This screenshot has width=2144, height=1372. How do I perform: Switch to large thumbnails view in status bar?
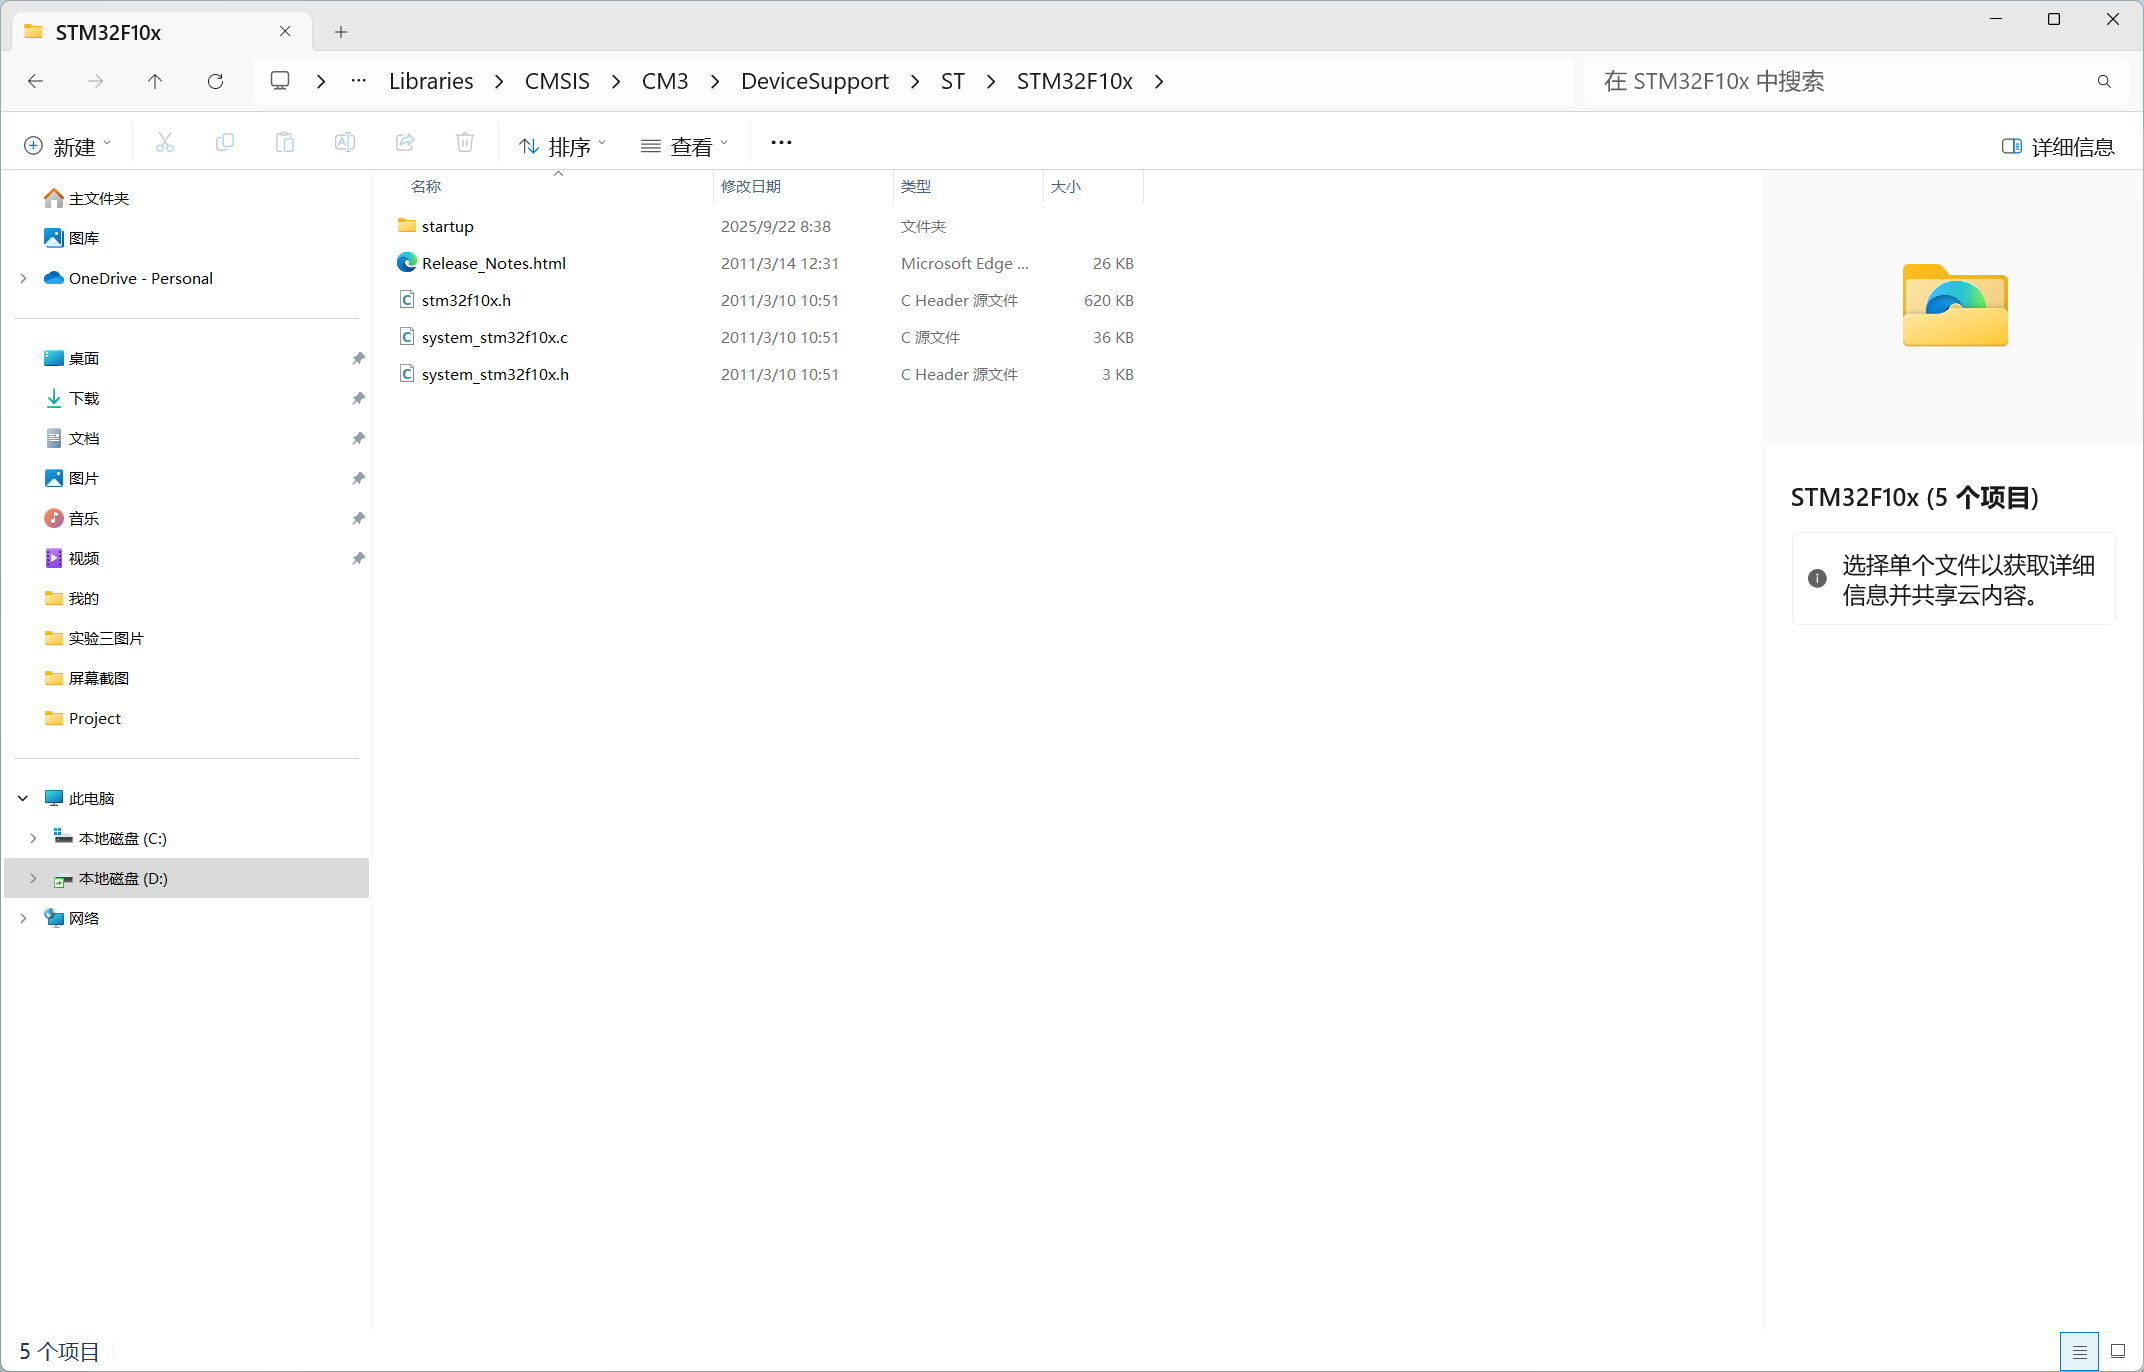[2117, 1351]
